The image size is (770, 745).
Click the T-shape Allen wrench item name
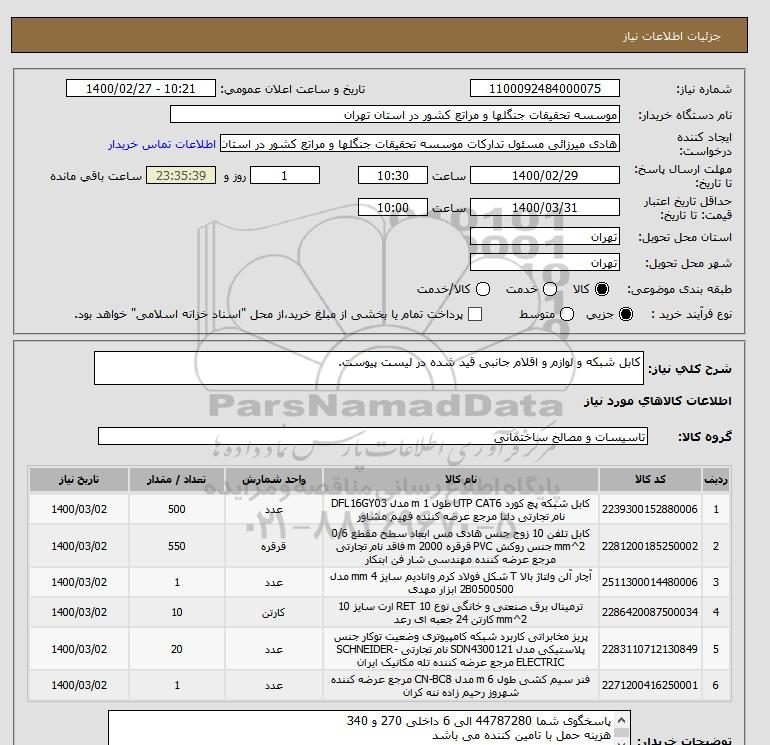click(461, 582)
